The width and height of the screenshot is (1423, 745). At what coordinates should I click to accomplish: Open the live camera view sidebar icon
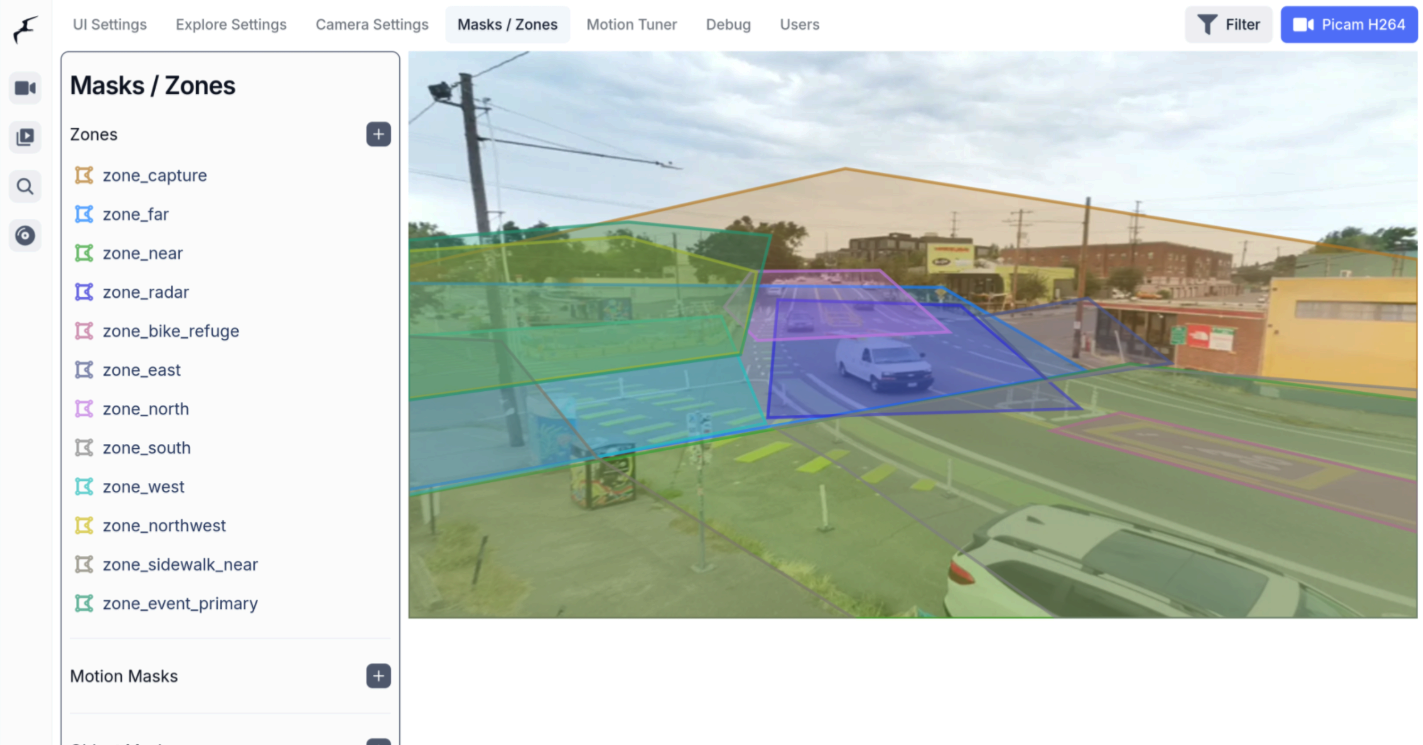click(x=25, y=88)
